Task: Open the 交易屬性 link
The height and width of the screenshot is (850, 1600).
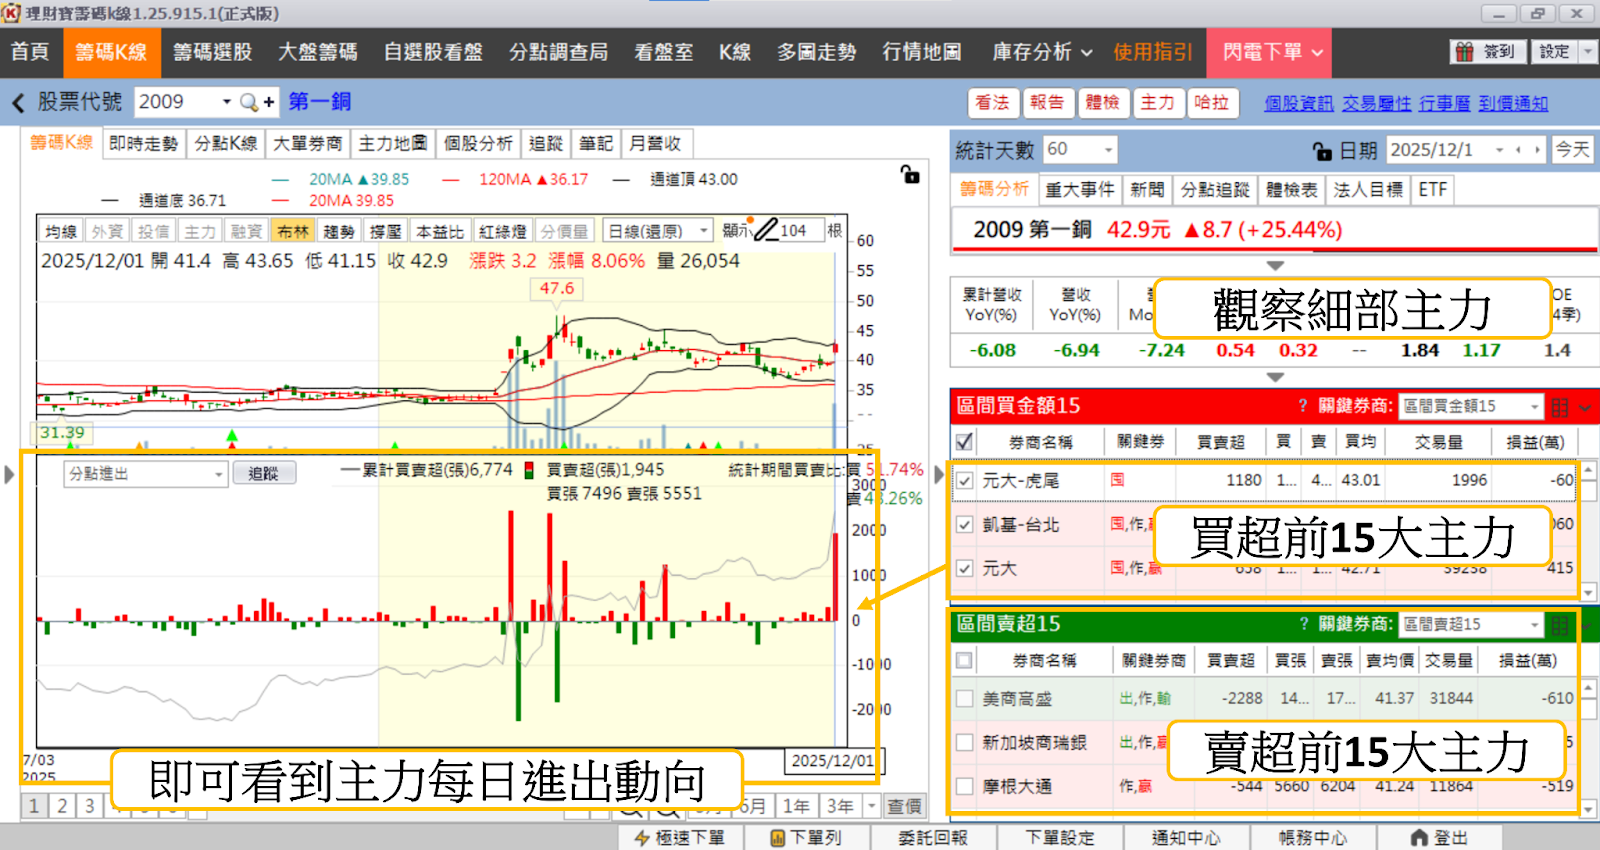Action: [x=1376, y=104]
